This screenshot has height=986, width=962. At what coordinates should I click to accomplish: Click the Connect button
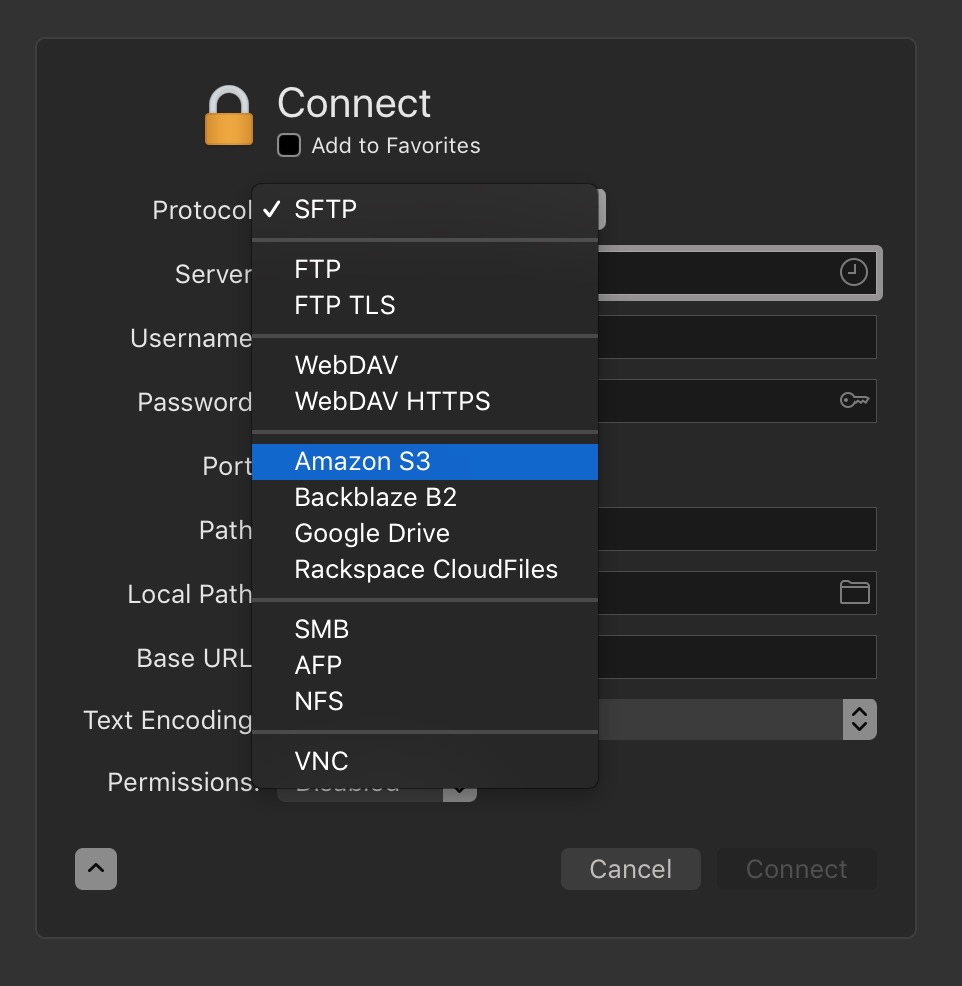click(797, 868)
